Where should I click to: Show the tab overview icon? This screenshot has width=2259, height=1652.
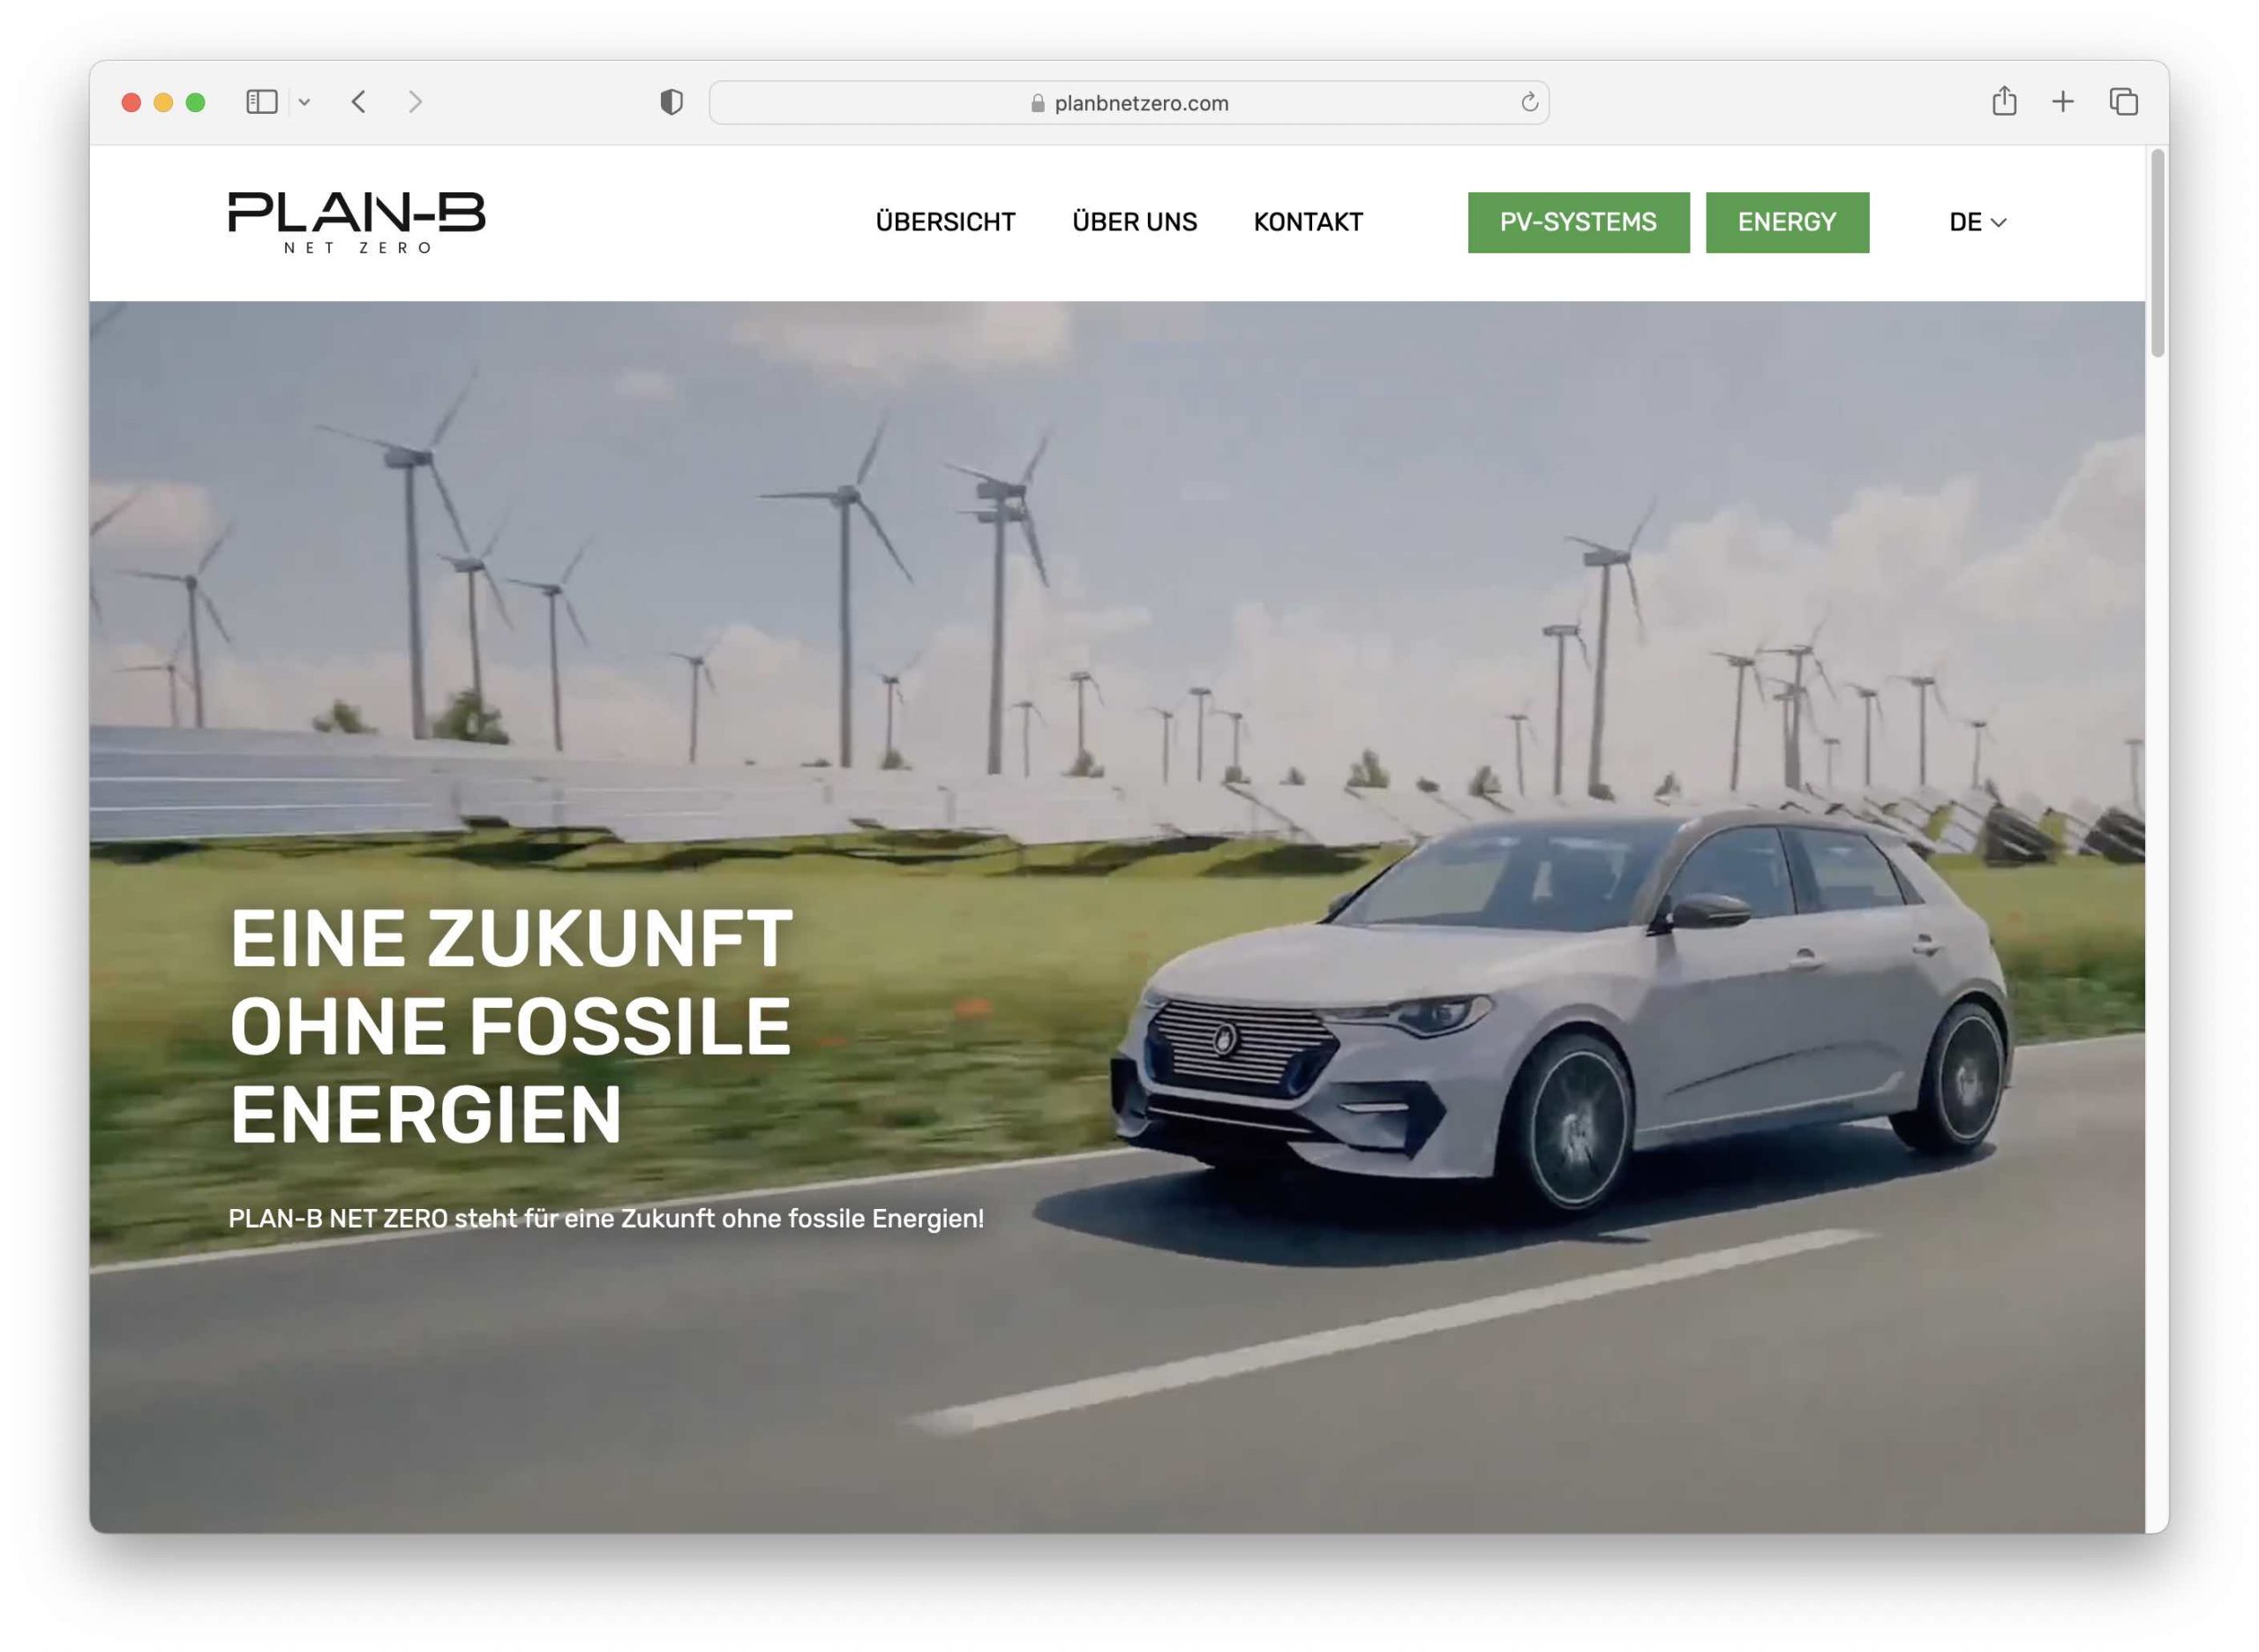click(x=2122, y=101)
